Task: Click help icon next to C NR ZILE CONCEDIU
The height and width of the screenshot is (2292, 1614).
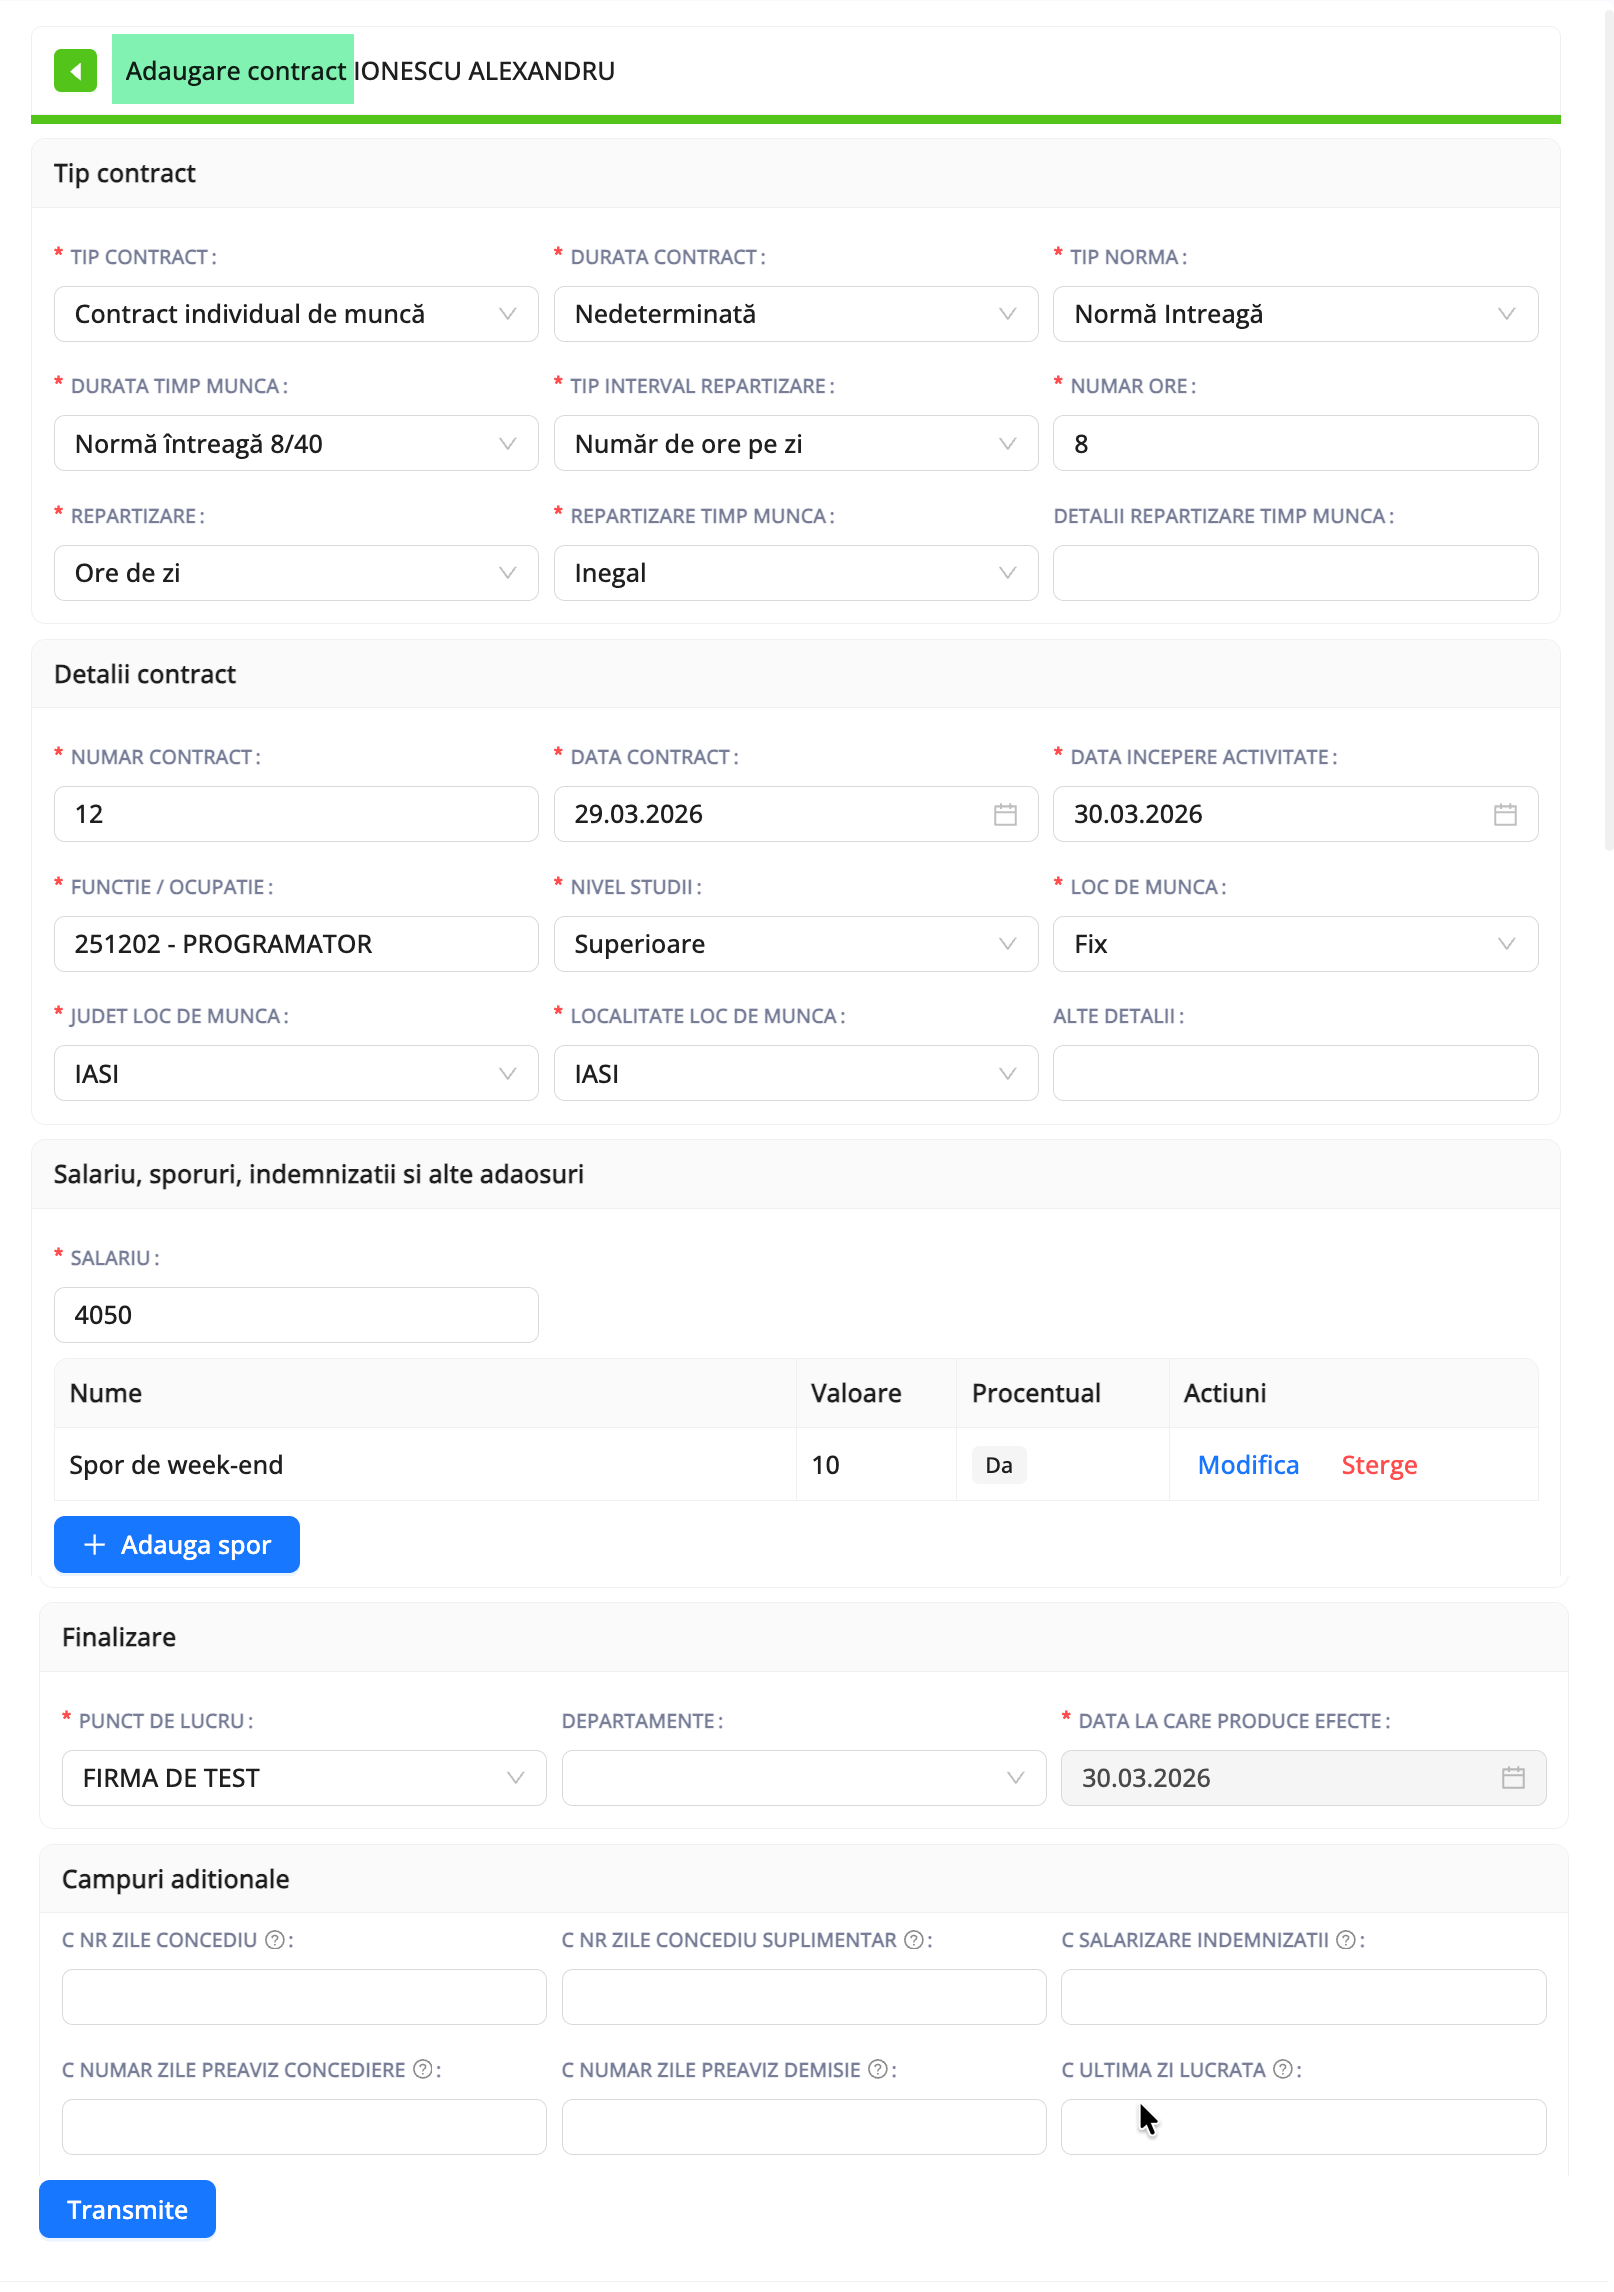Action: coord(273,1939)
